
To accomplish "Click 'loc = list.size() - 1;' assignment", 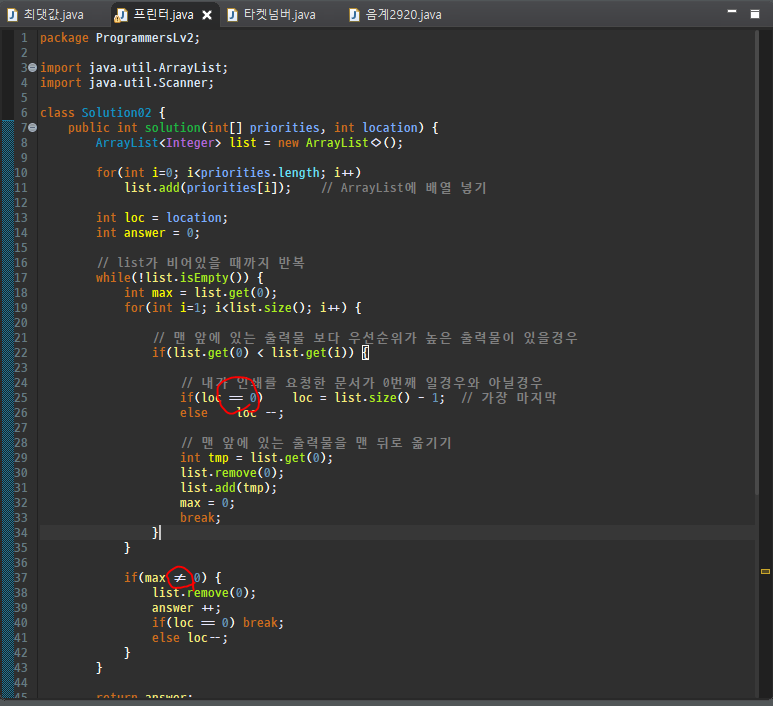I will [368, 398].
